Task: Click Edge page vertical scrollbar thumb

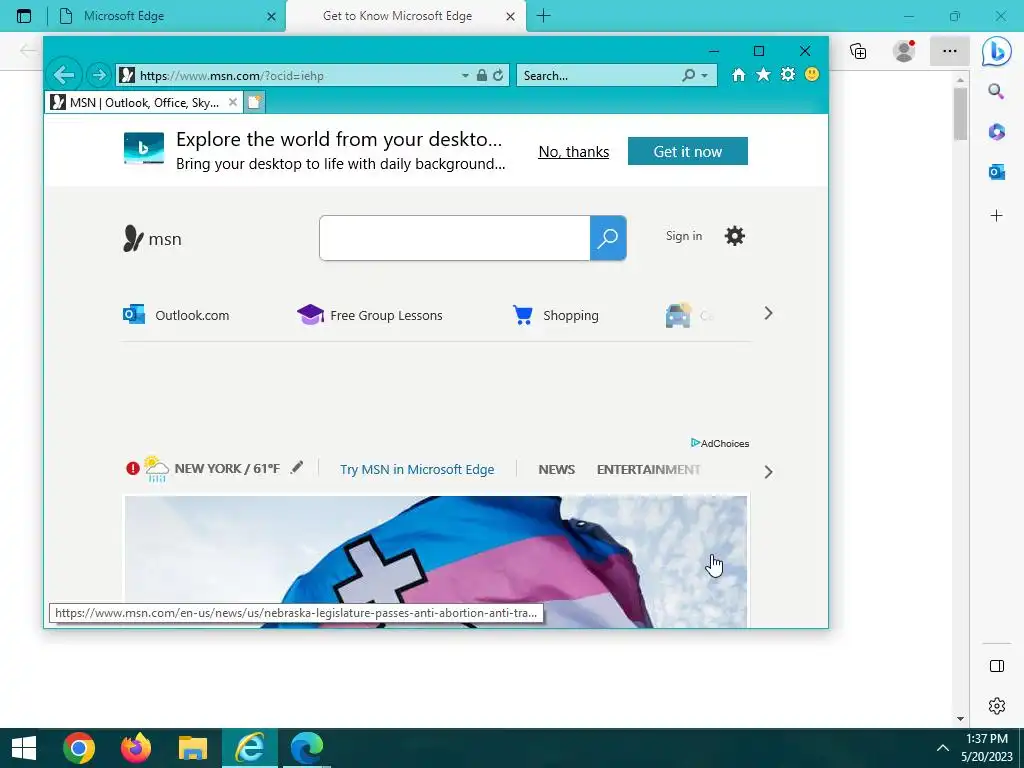Action: point(960,114)
